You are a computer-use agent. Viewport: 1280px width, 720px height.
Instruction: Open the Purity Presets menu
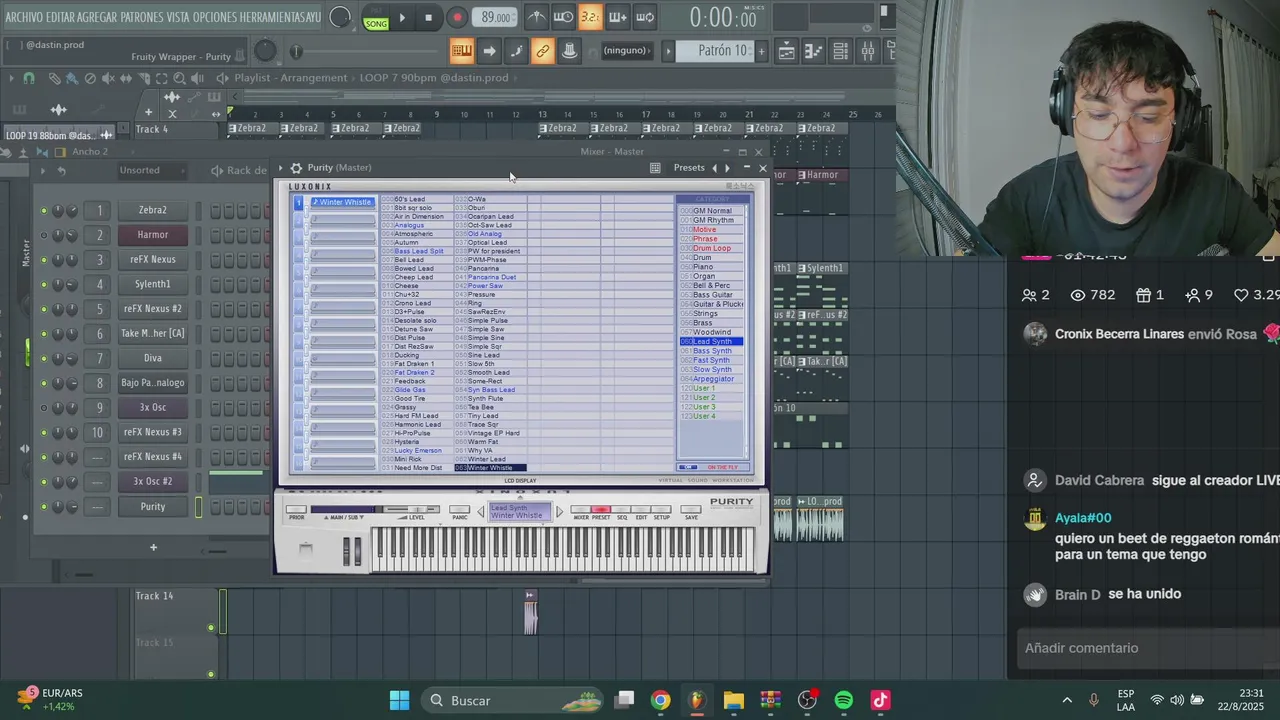click(x=689, y=168)
